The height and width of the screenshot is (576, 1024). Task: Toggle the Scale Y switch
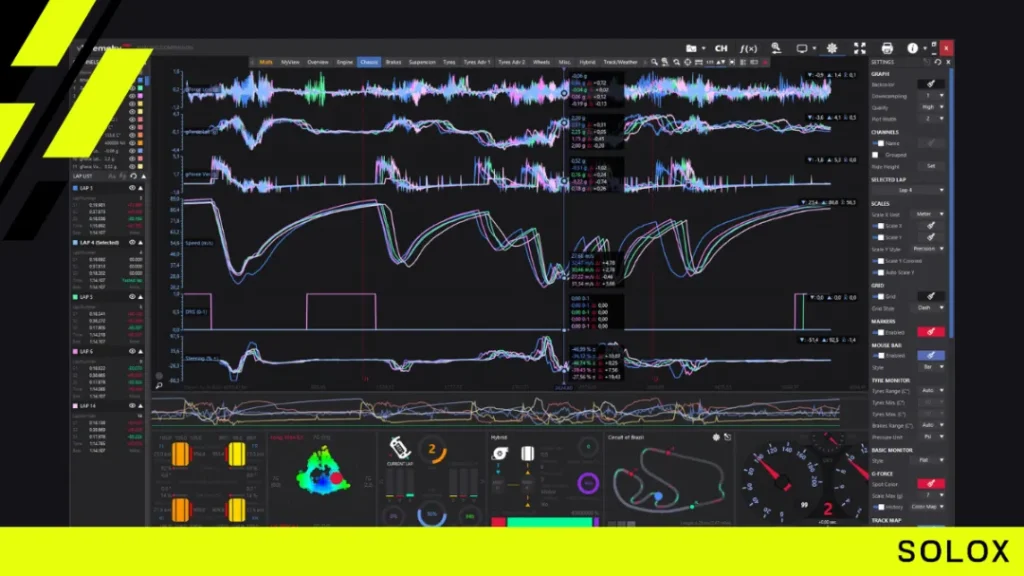click(879, 238)
